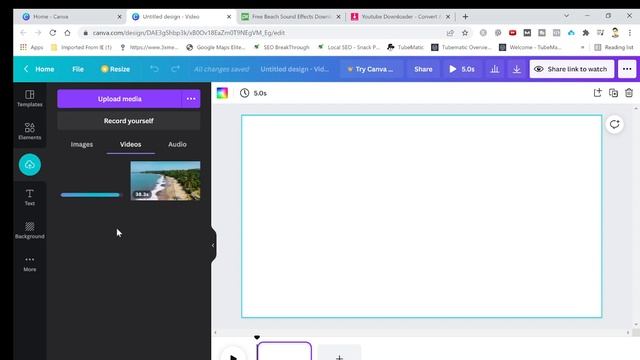Edit the Untitled design title field

tap(295, 69)
